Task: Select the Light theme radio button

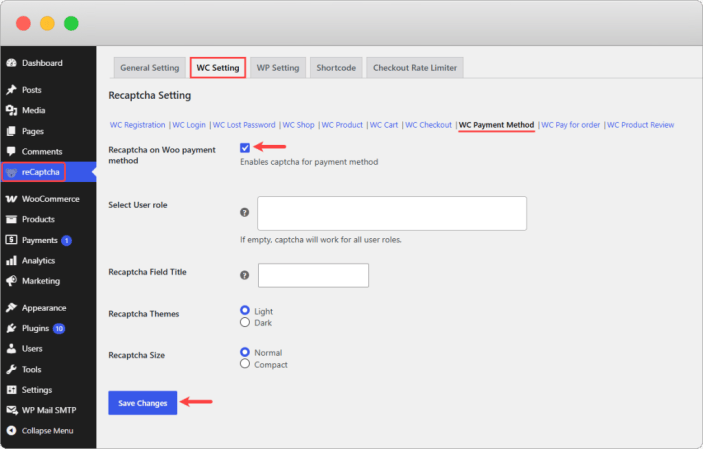Action: click(245, 310)
